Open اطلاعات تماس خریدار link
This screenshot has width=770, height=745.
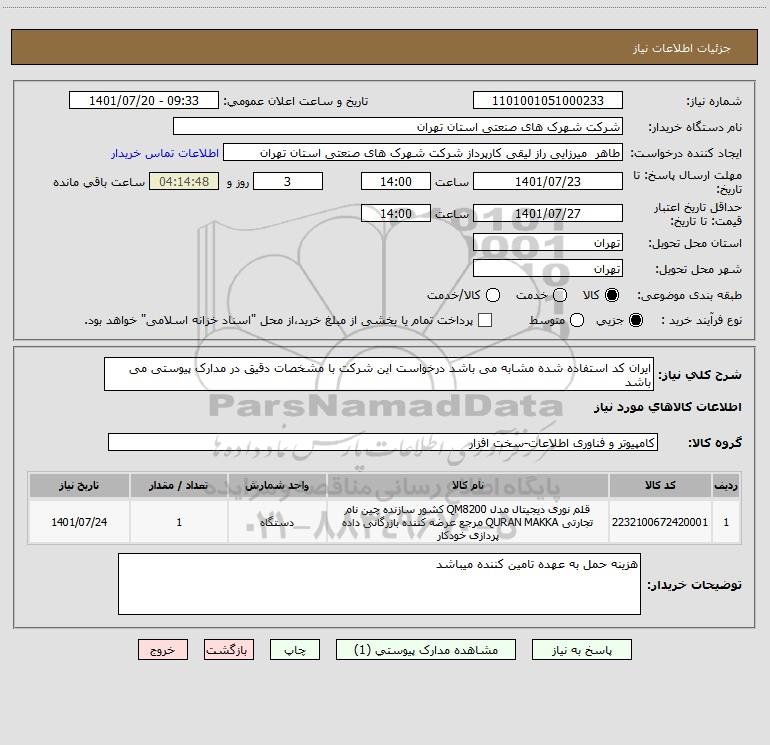tap(165, 153)
